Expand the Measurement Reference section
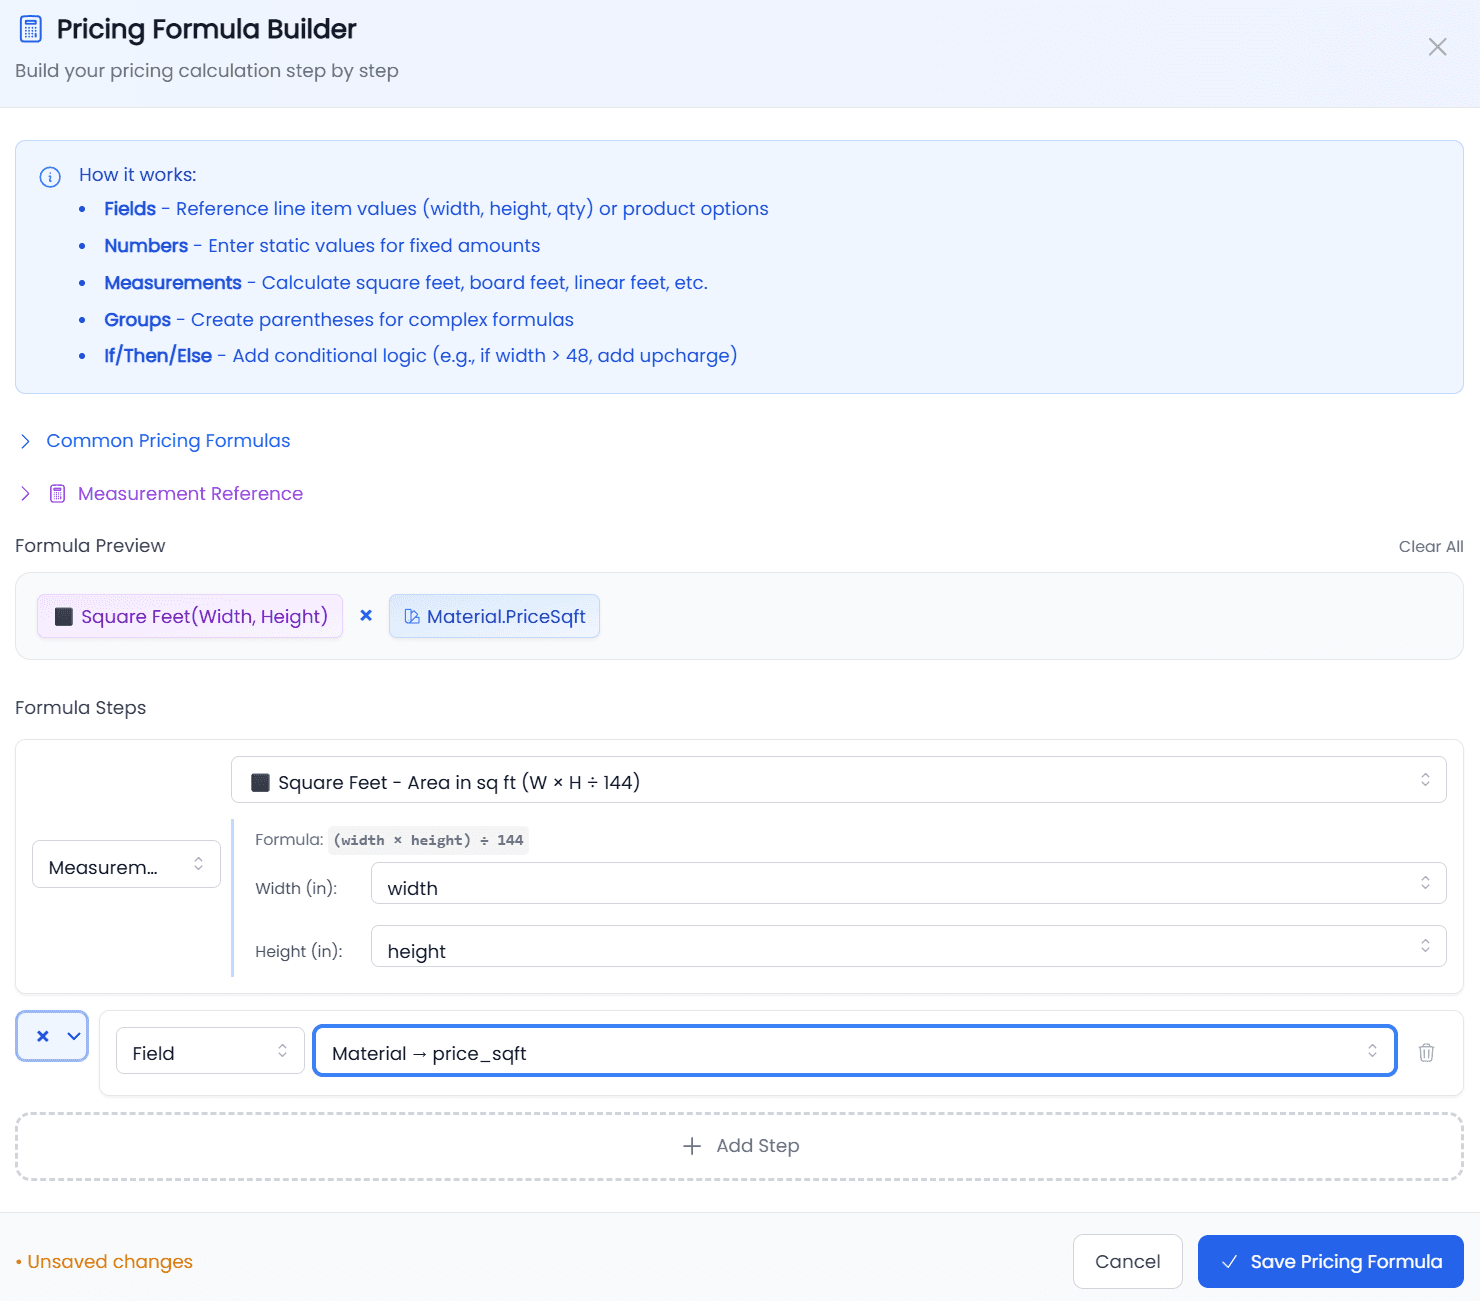The image size is (1480, 1301). (x=189, y=493)
